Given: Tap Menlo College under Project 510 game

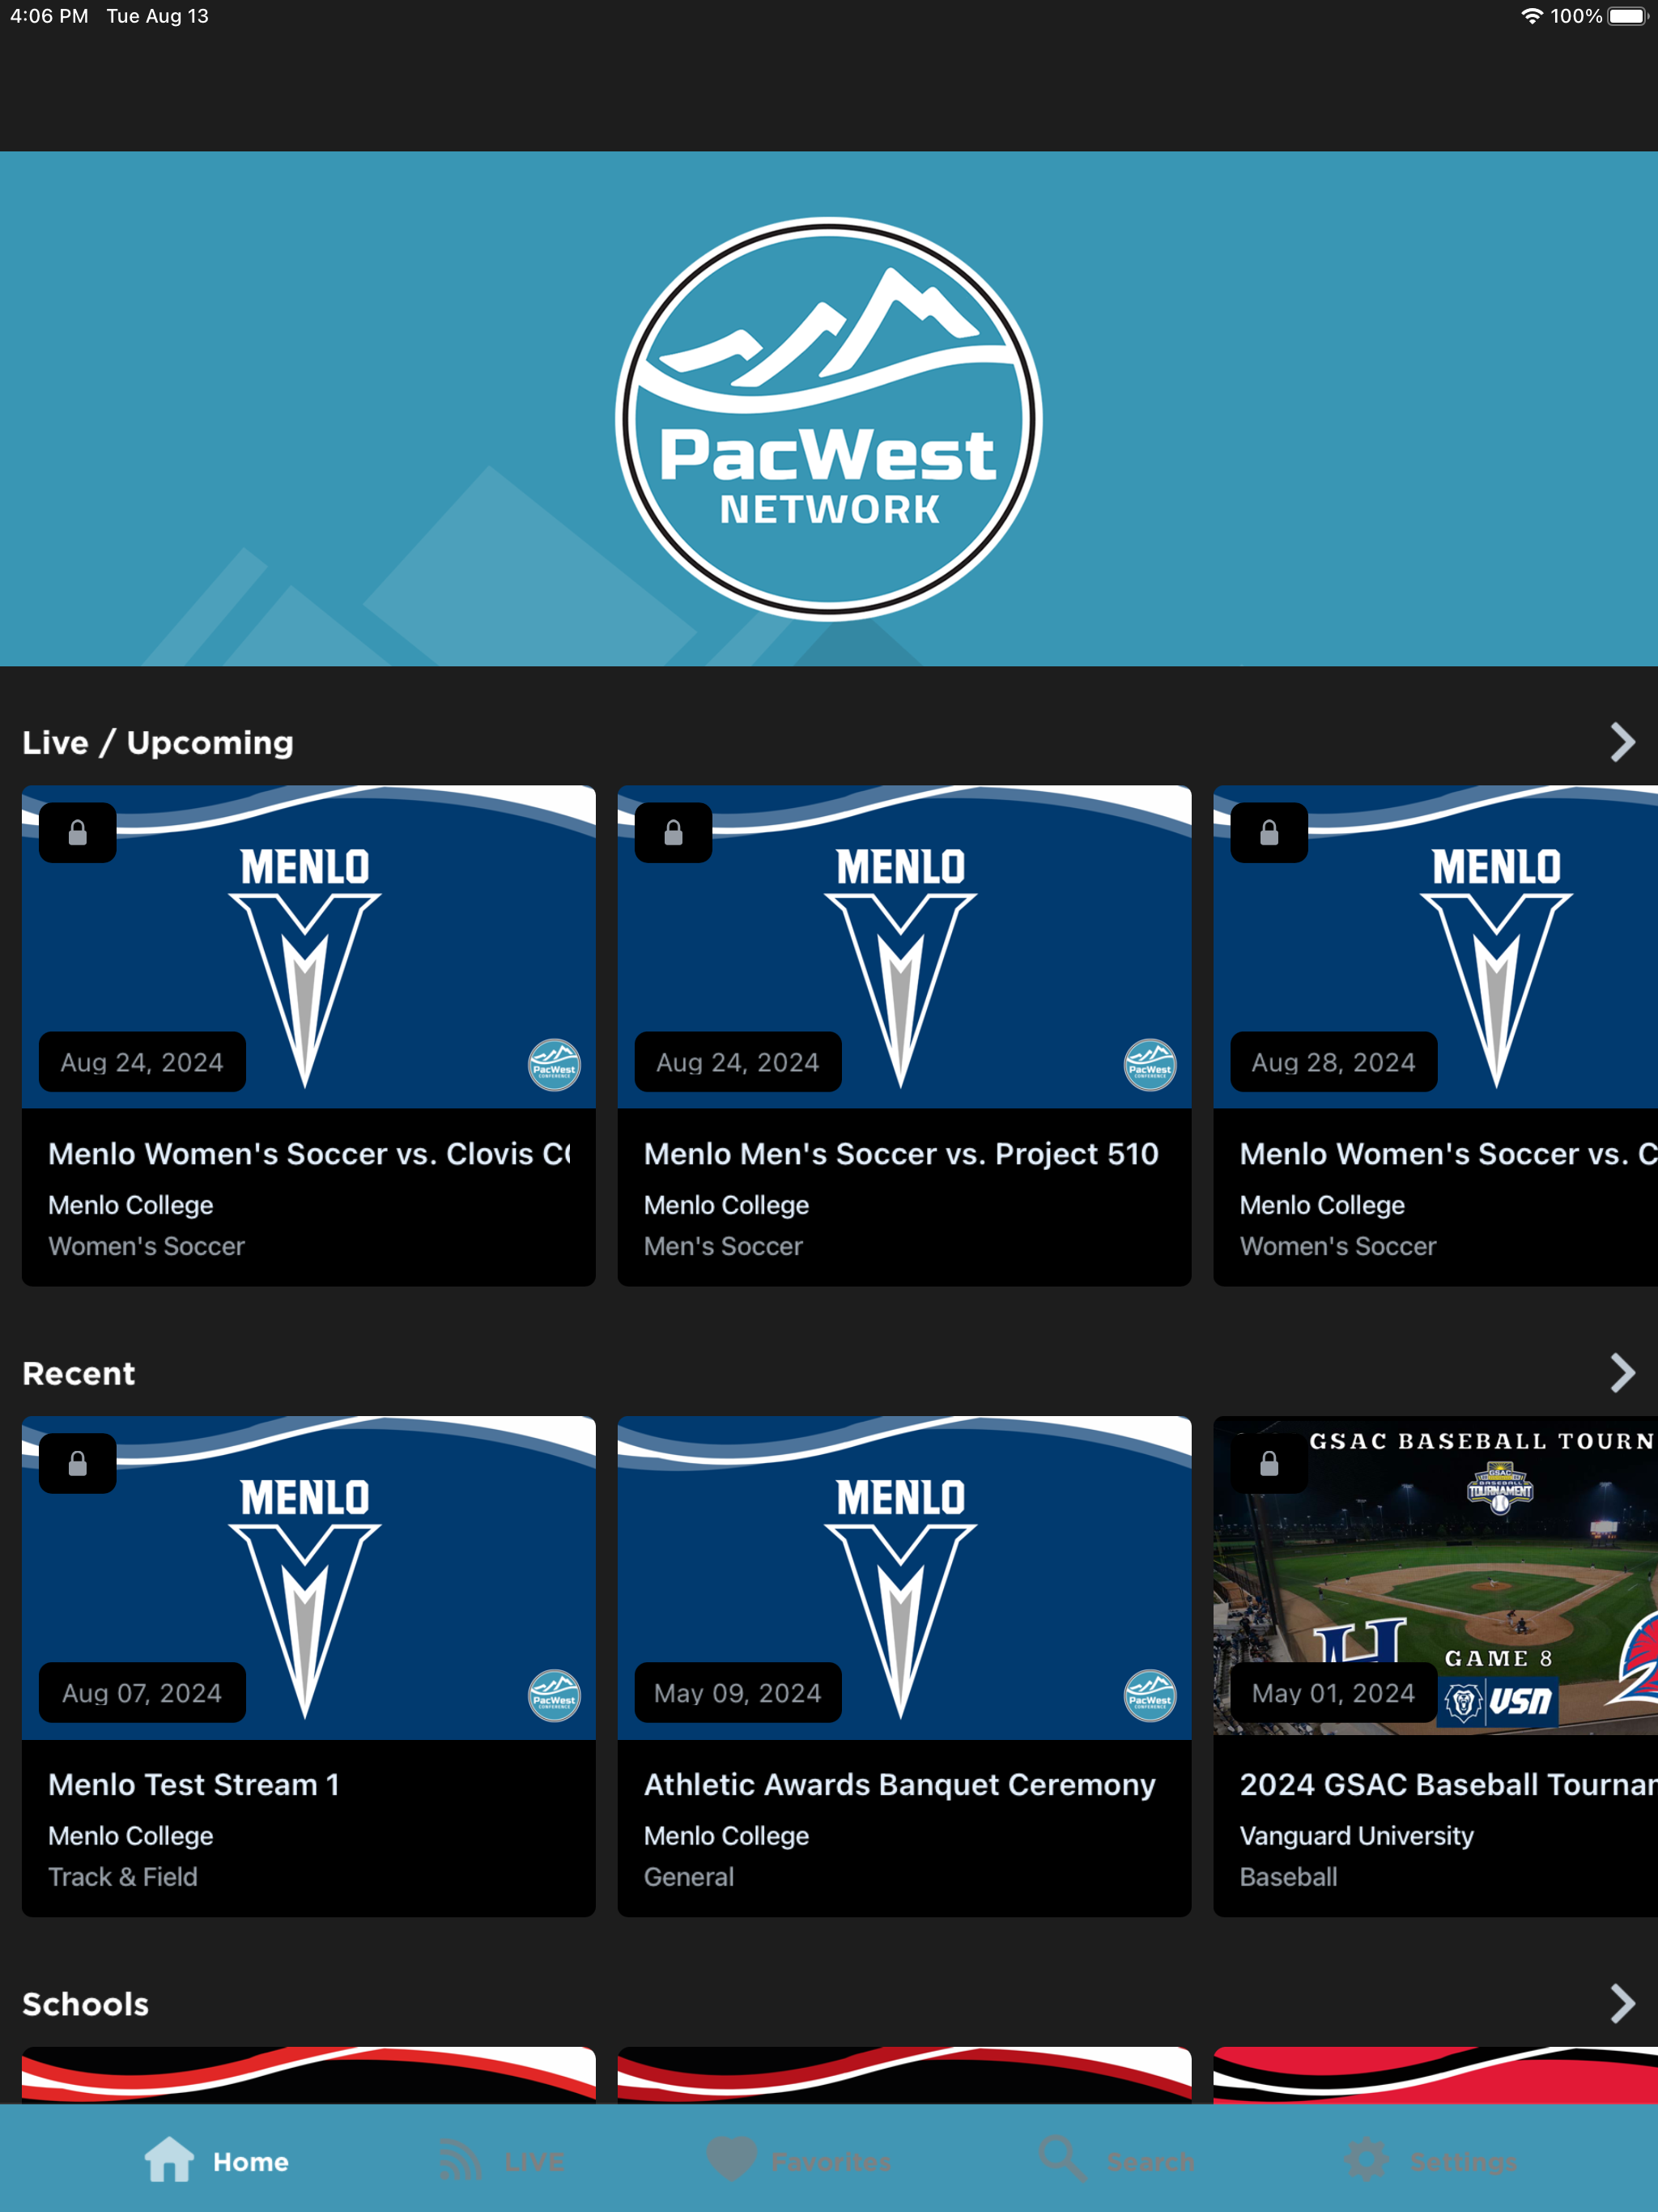Looking at the screenshot, I should click(726, 1205).
